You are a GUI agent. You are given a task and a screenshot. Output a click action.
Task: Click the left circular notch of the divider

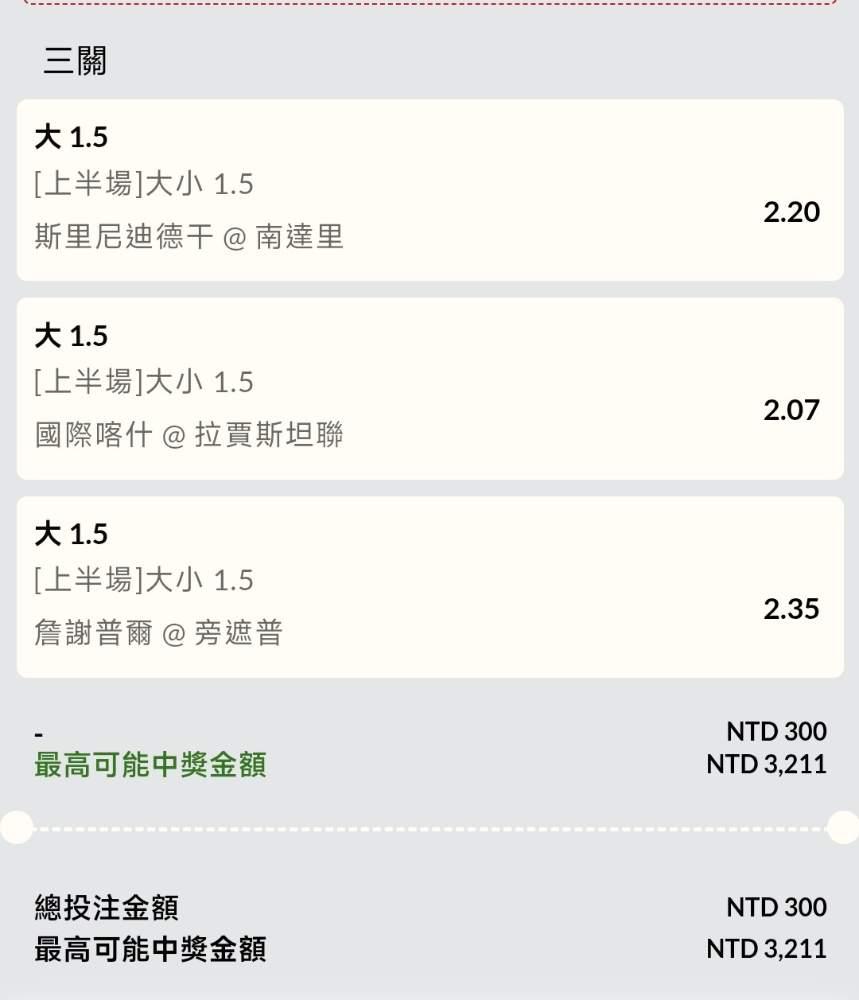point(16,827)
